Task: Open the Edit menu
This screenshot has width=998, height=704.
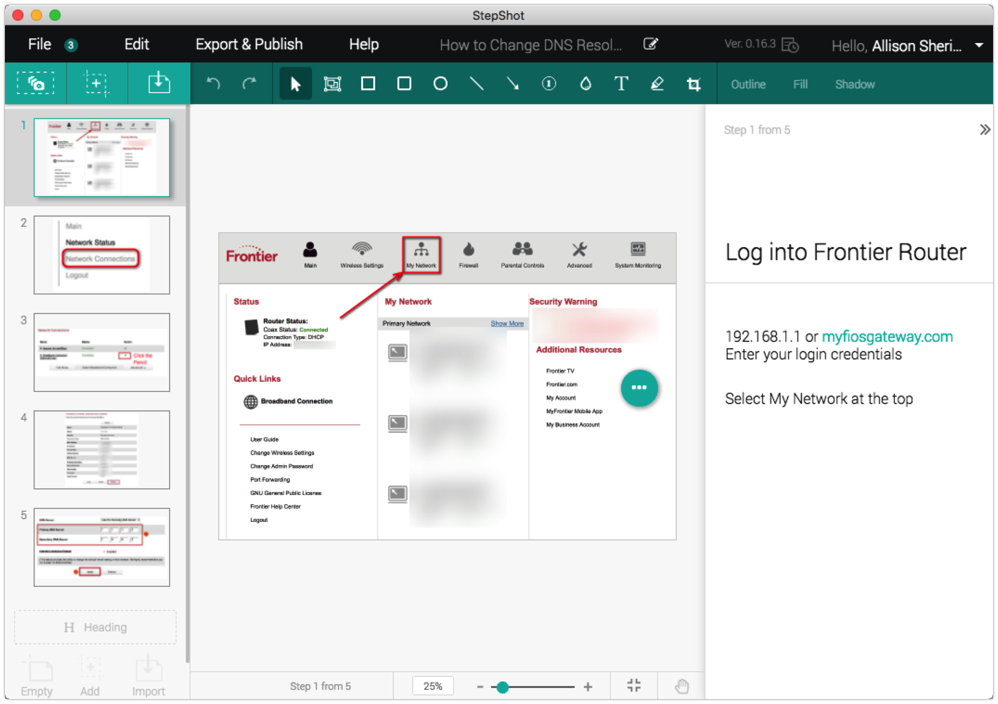Action: 137,44
